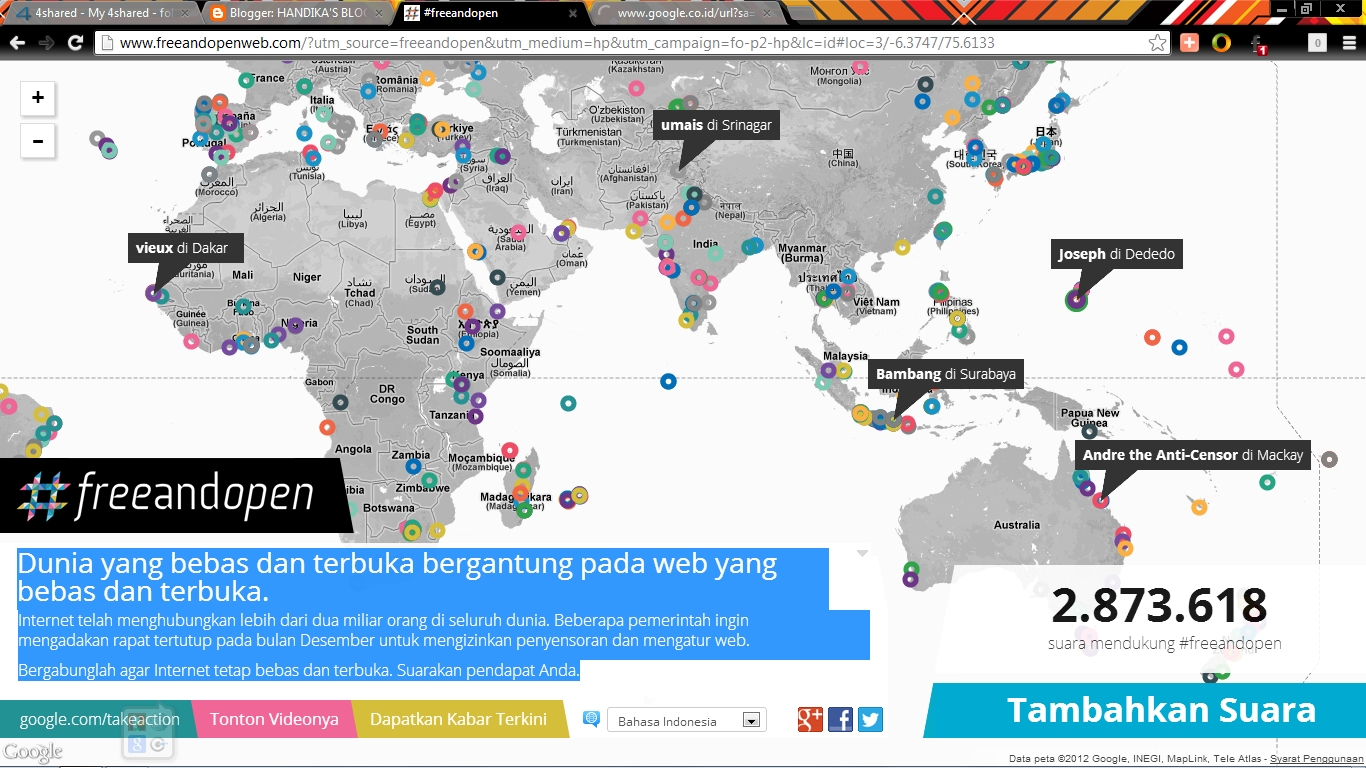Click the orange circular extension icon
Image resolution: width=1366 pixels, height=768 pixels.
point(1221,43)
